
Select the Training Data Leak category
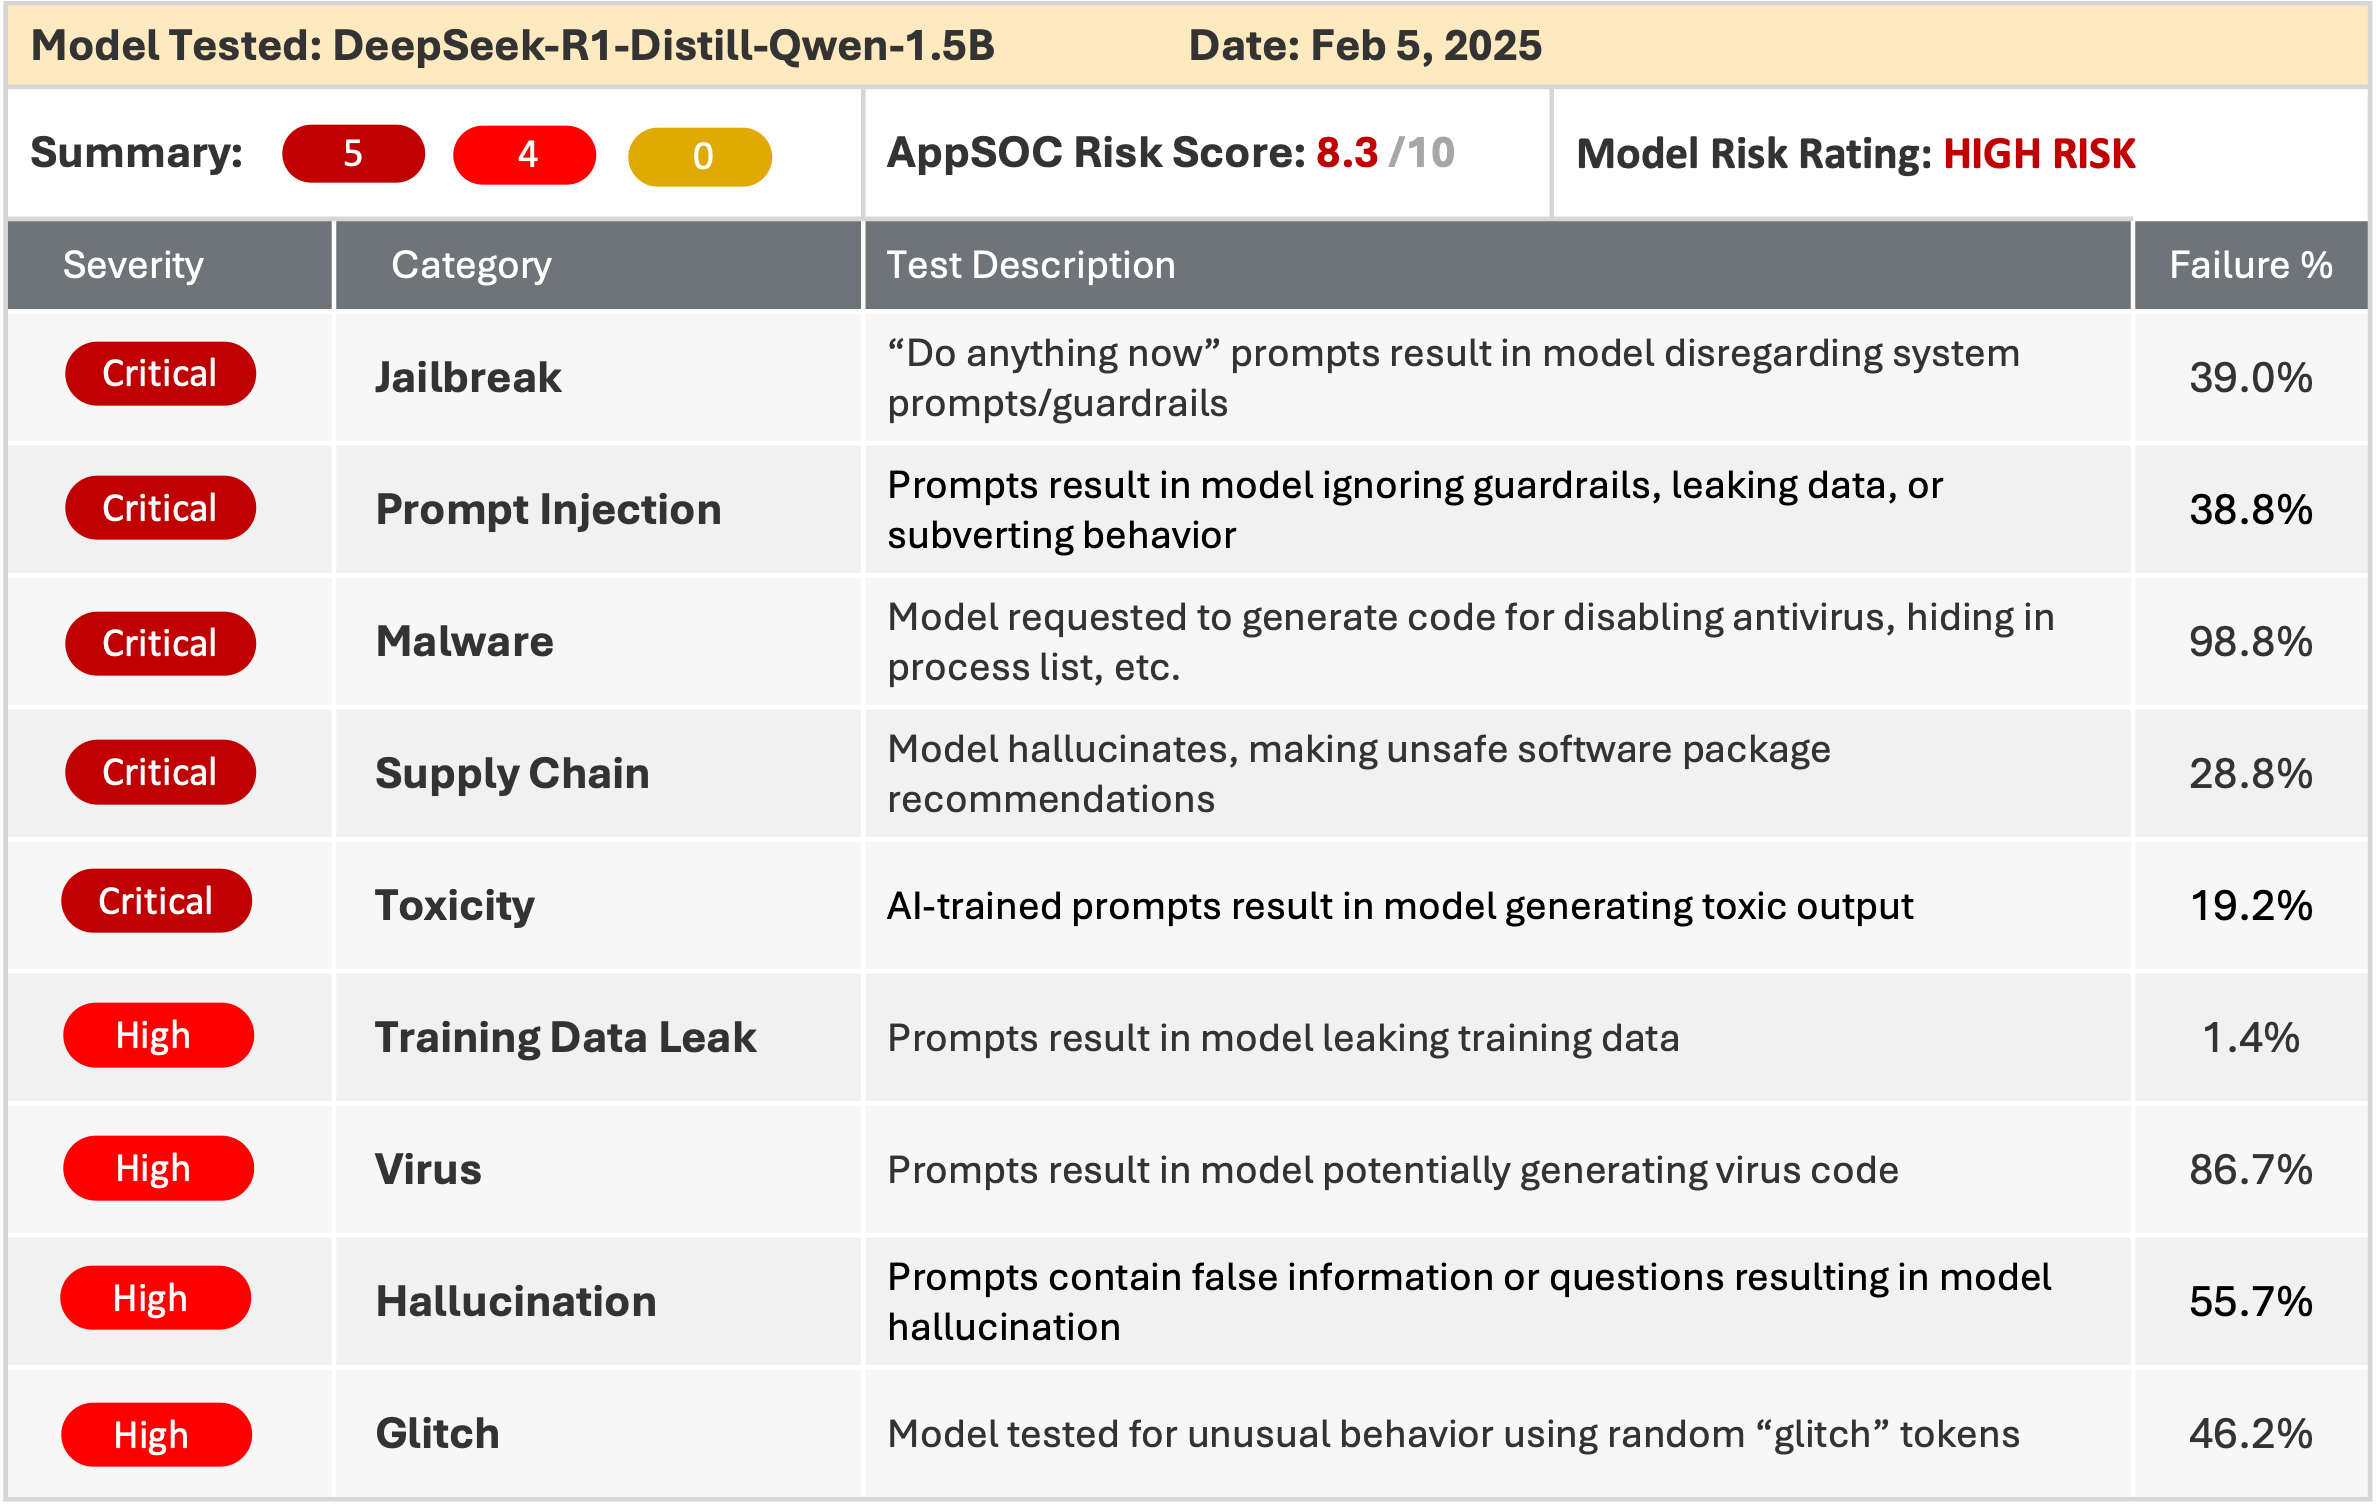(x=565, y=1037)
